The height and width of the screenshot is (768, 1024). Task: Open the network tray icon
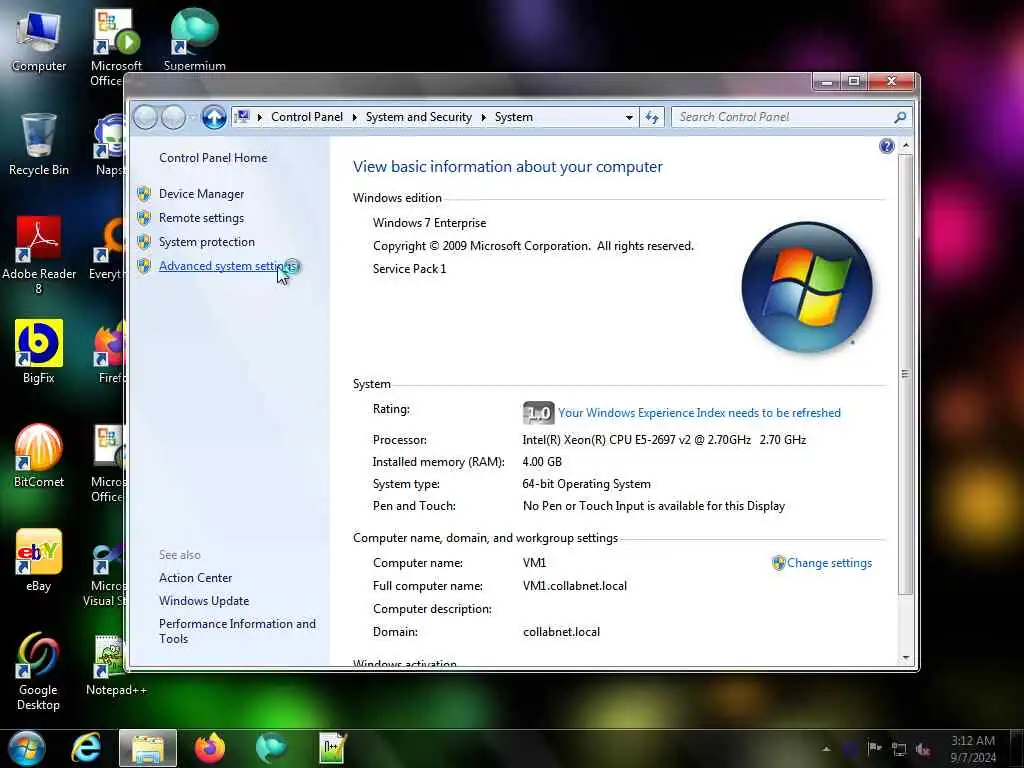pyautogui.click(x=899, y=749)
